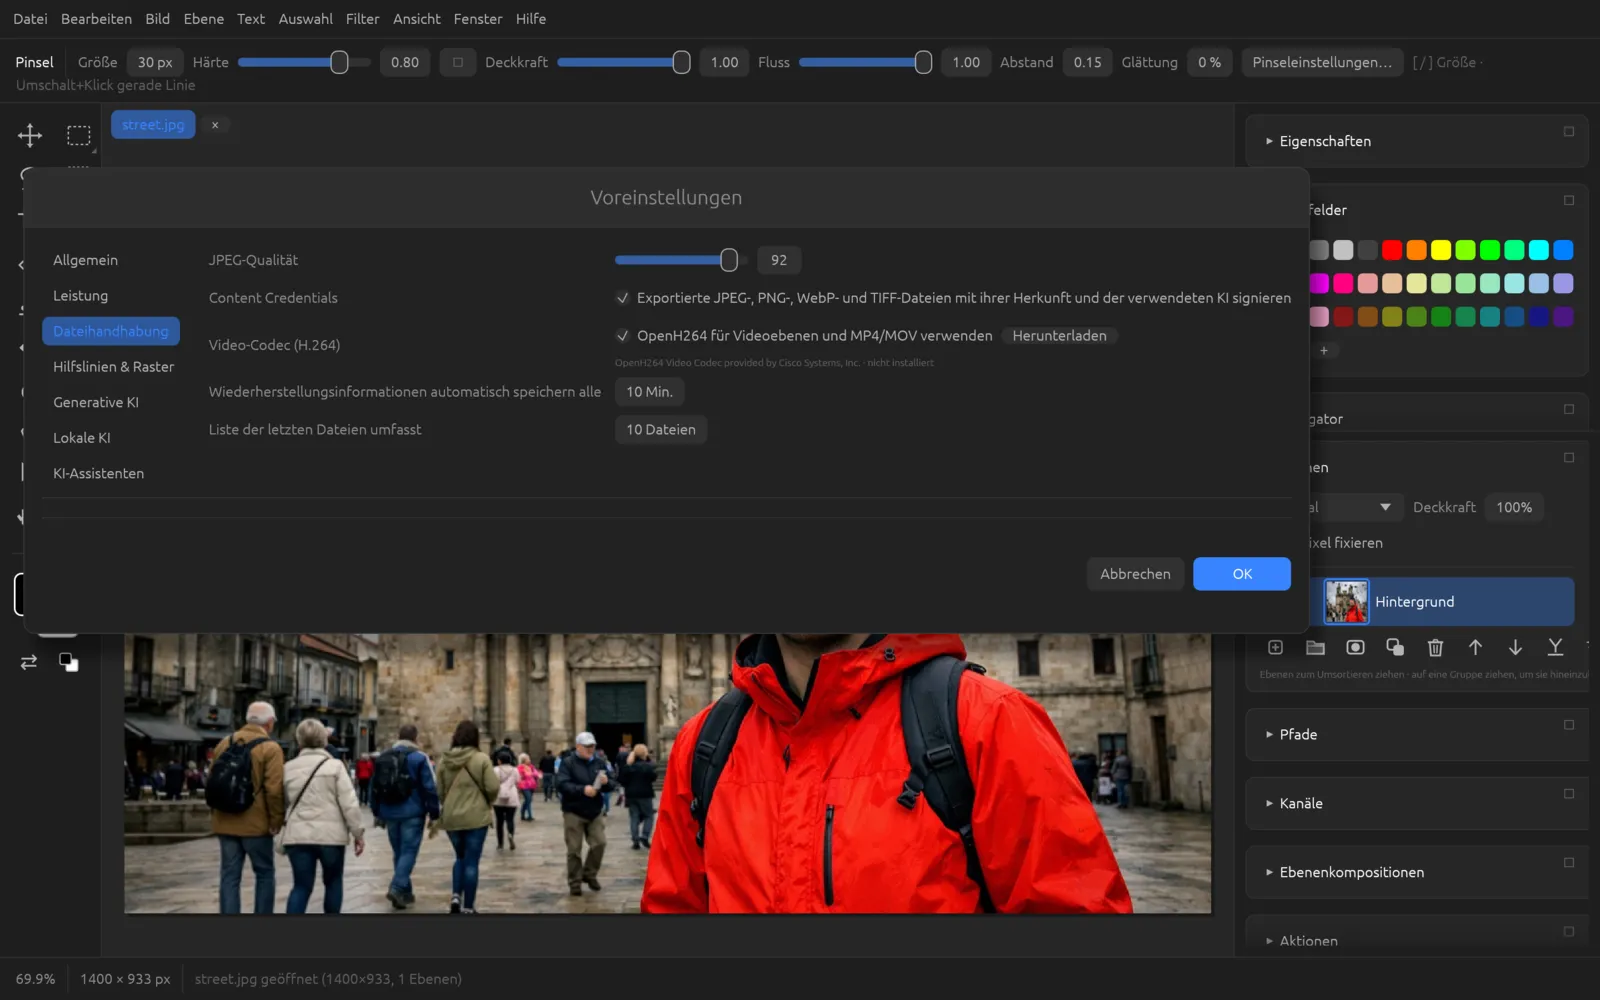This screenshot has width=1600, height=1000.
Task: Click the JPEG quality value field 92
Action: [779, 260]
